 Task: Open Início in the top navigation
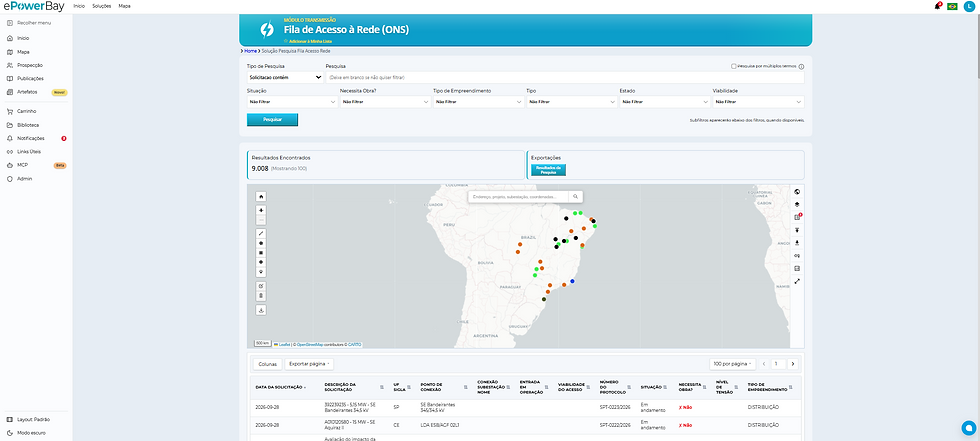(x=79, y=6)
